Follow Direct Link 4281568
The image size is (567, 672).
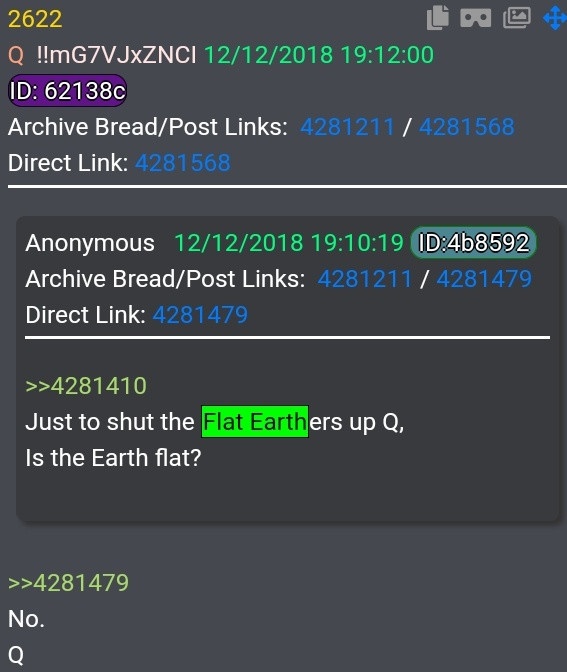pos(183,163)
